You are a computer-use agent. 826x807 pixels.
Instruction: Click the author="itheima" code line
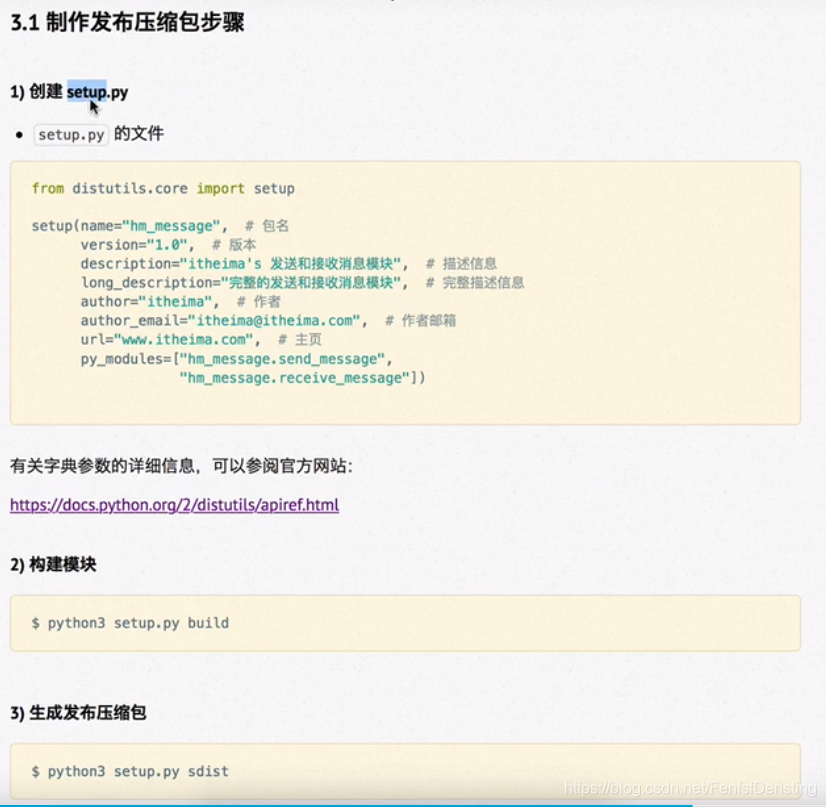(181, 302)
